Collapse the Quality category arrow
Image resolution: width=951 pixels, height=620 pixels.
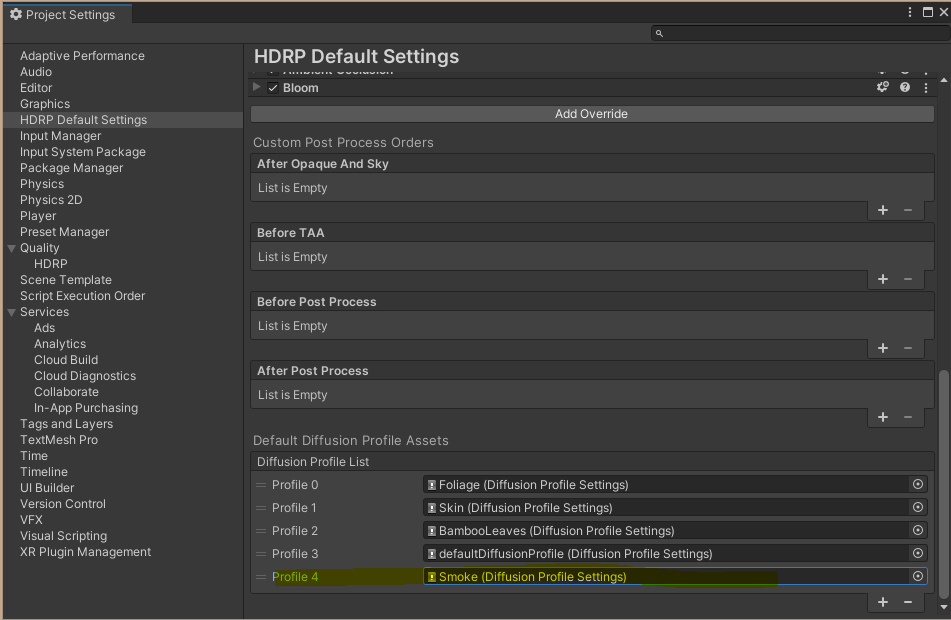12,248
